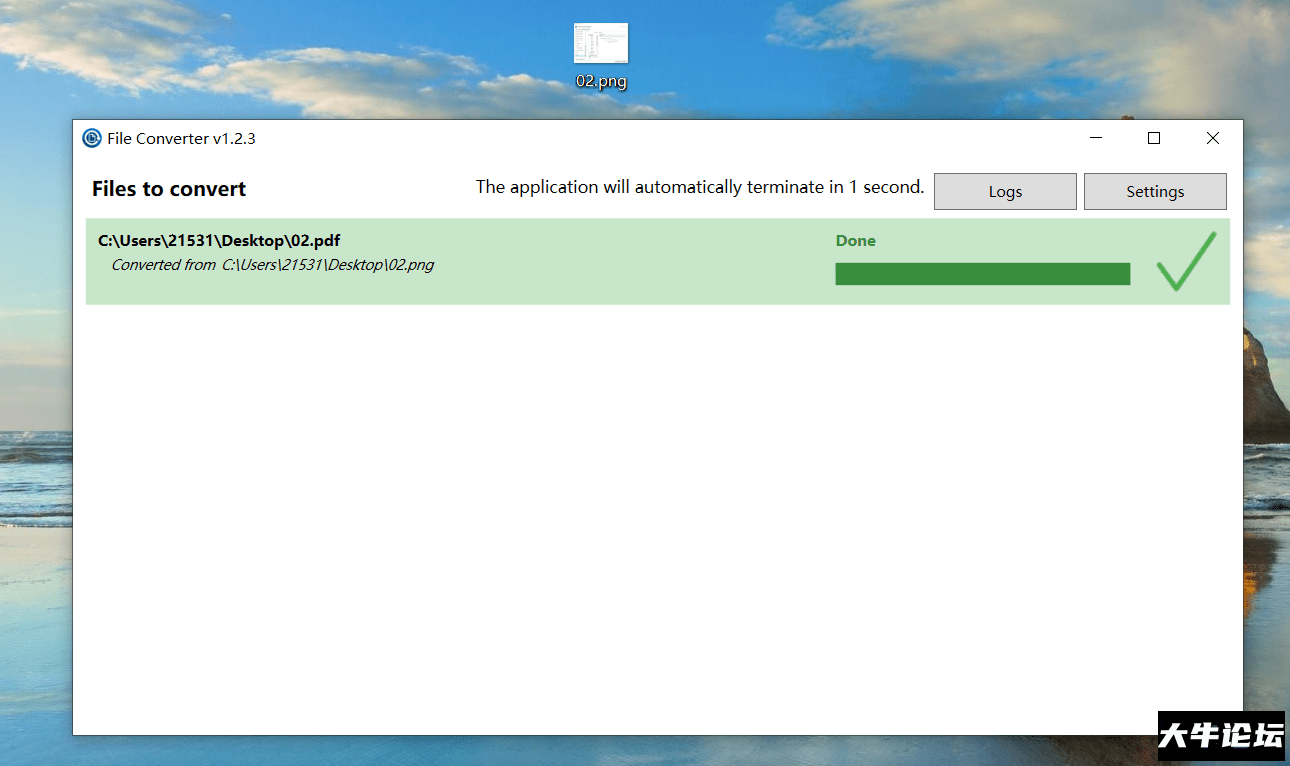Click the 'Done' status text
The image size is (1290, 766).
click(856, 241)
